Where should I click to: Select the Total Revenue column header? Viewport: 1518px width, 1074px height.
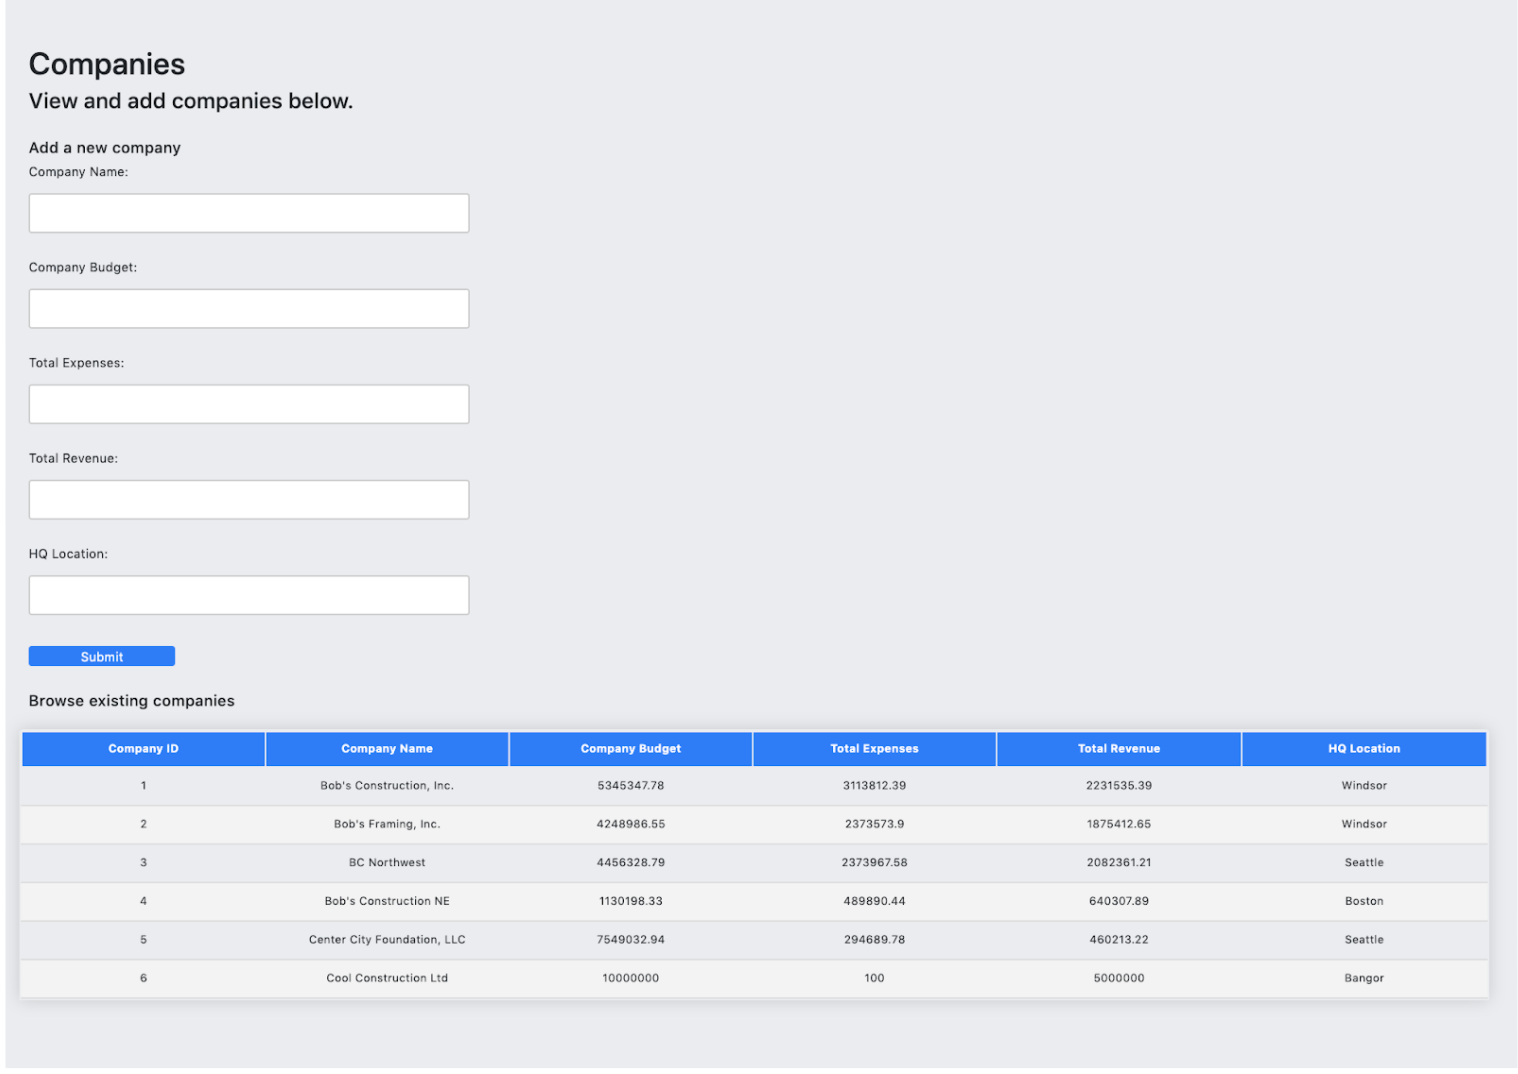(1117, 748)
